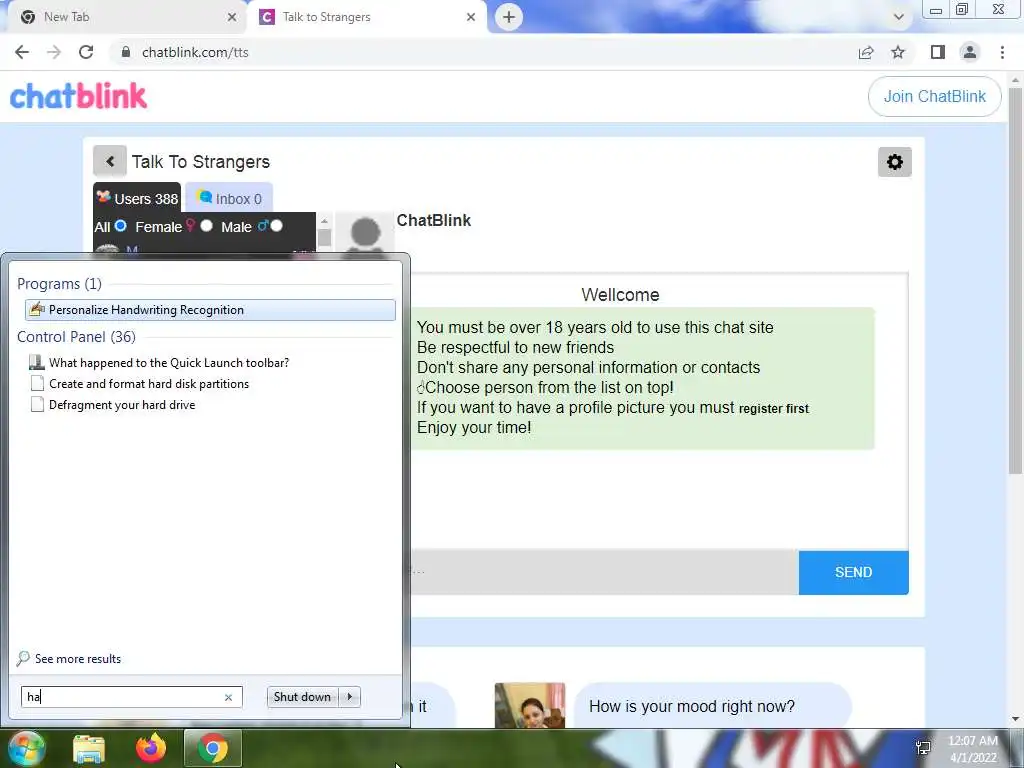
Task: Click the taskbar clock 12:07 AM
Action: click(x=972, y=741)
